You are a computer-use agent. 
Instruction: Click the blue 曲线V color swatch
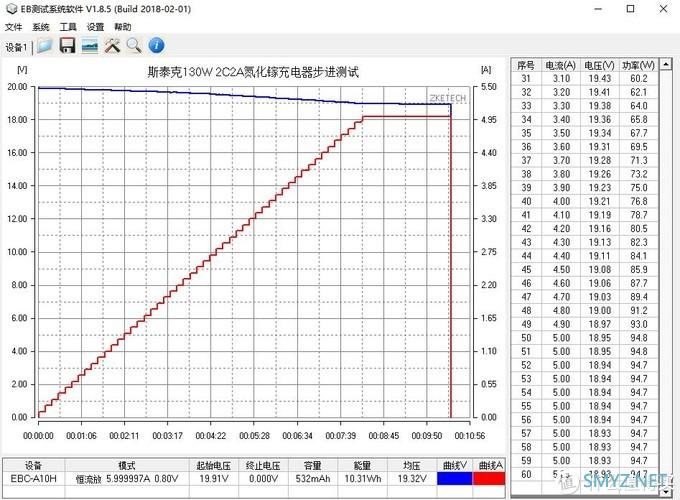(454, 478)
